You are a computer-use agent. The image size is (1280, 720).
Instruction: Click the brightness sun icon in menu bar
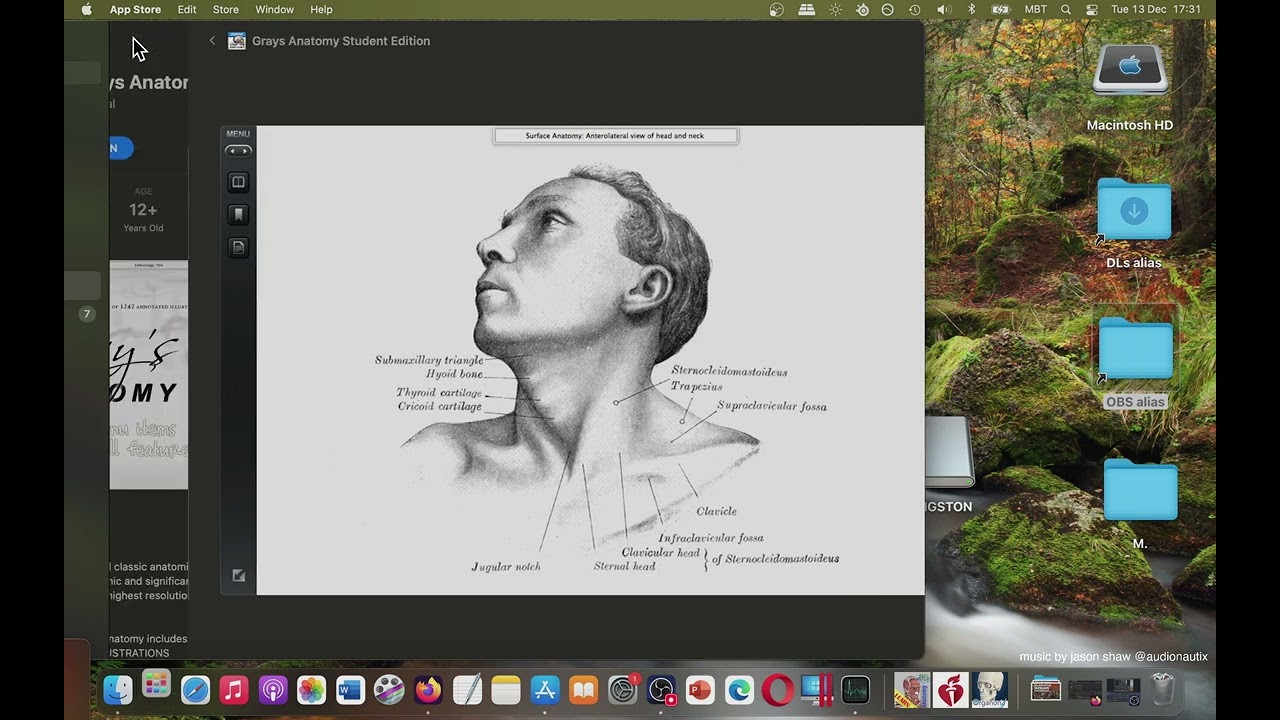[835, 9]
